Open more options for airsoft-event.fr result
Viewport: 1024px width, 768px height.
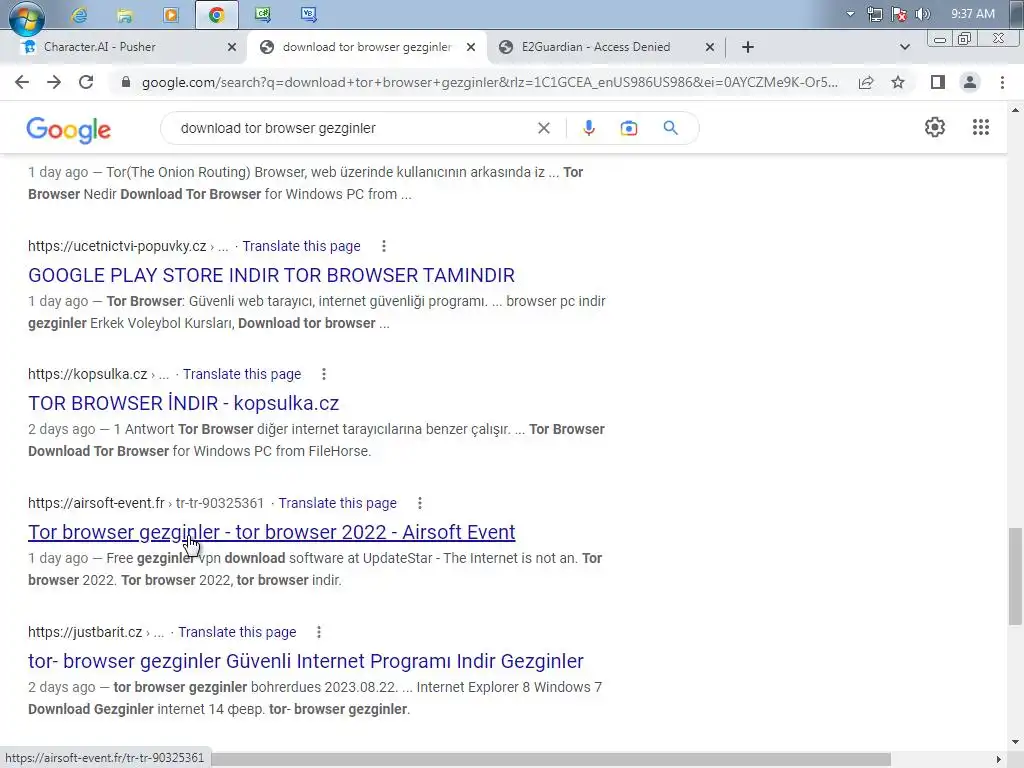point(420,503)
